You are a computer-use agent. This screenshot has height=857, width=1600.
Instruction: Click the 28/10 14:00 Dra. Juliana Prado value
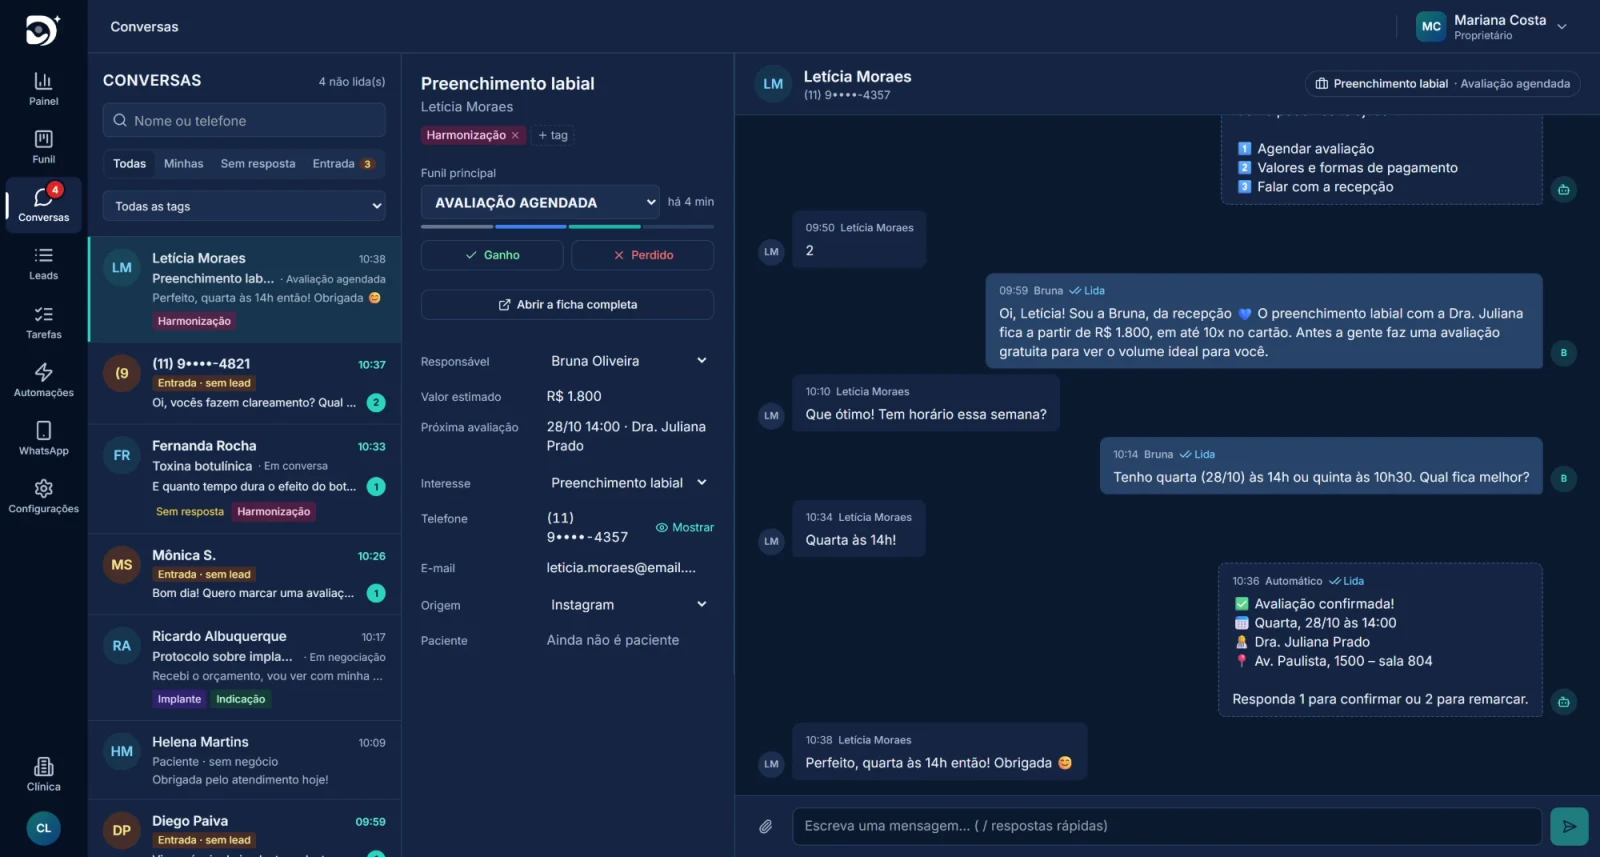(626, 436)
